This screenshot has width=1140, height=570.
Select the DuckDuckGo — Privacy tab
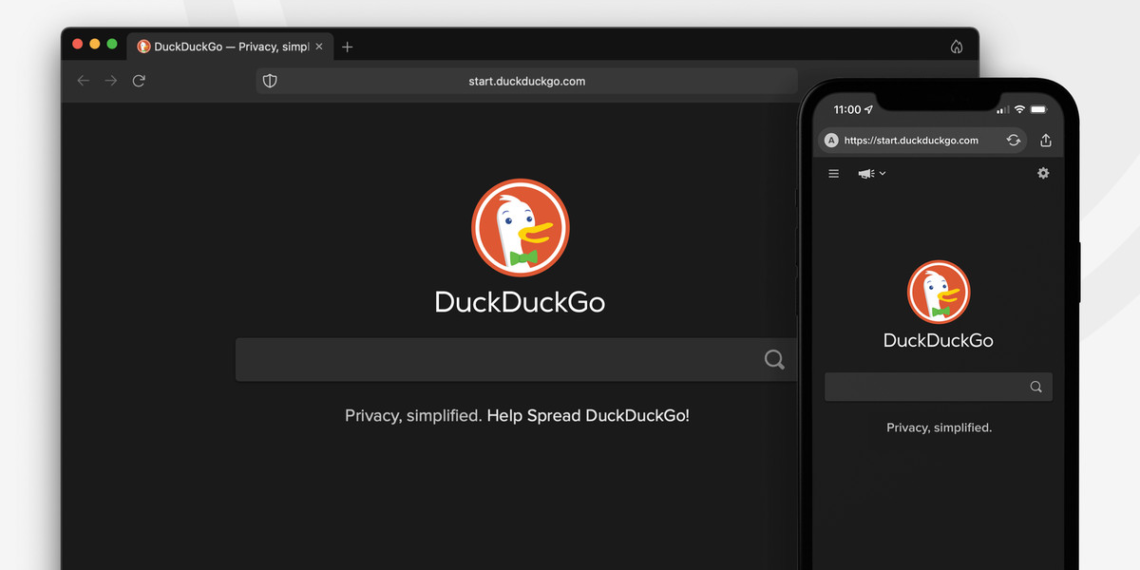point(230,47)
